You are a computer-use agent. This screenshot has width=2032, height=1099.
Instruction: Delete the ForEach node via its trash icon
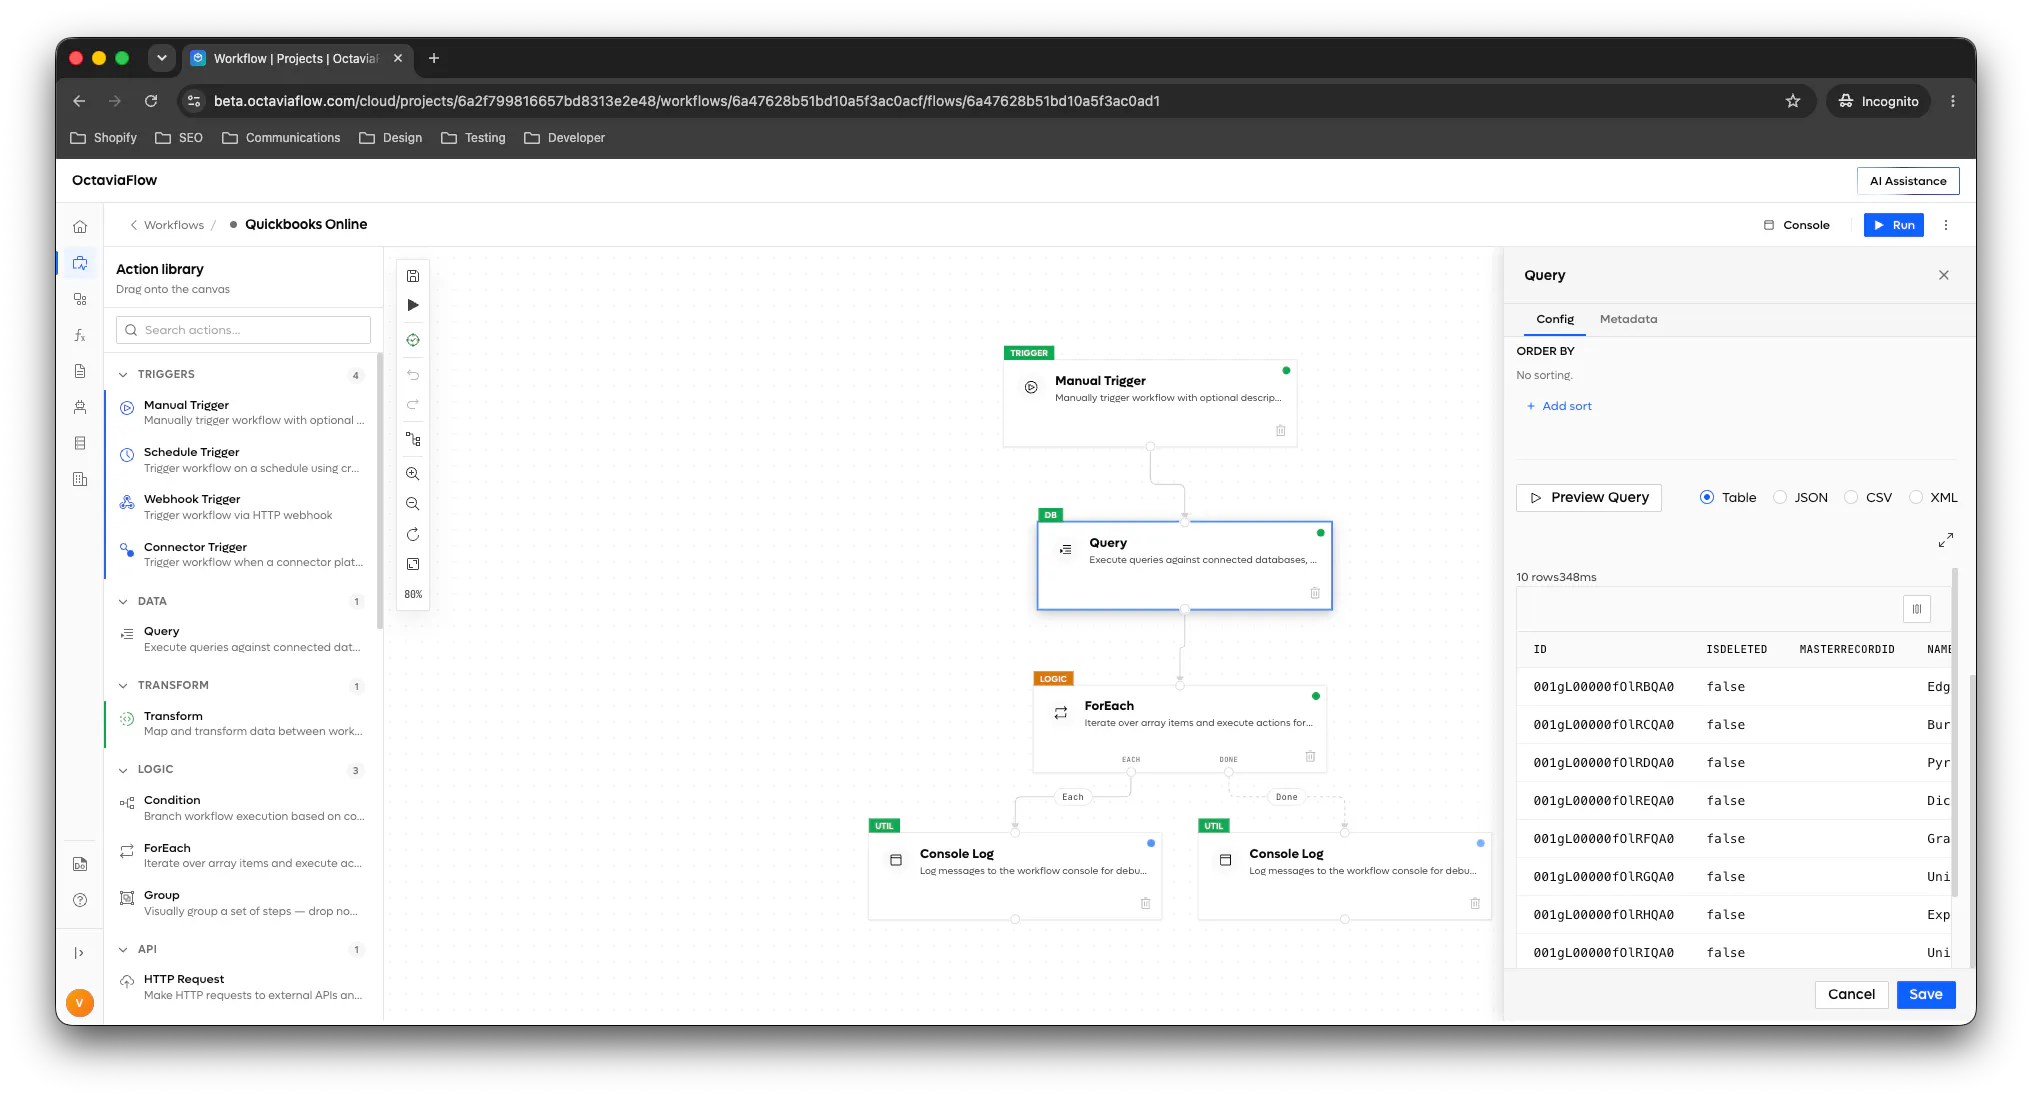pos(1310,756)
